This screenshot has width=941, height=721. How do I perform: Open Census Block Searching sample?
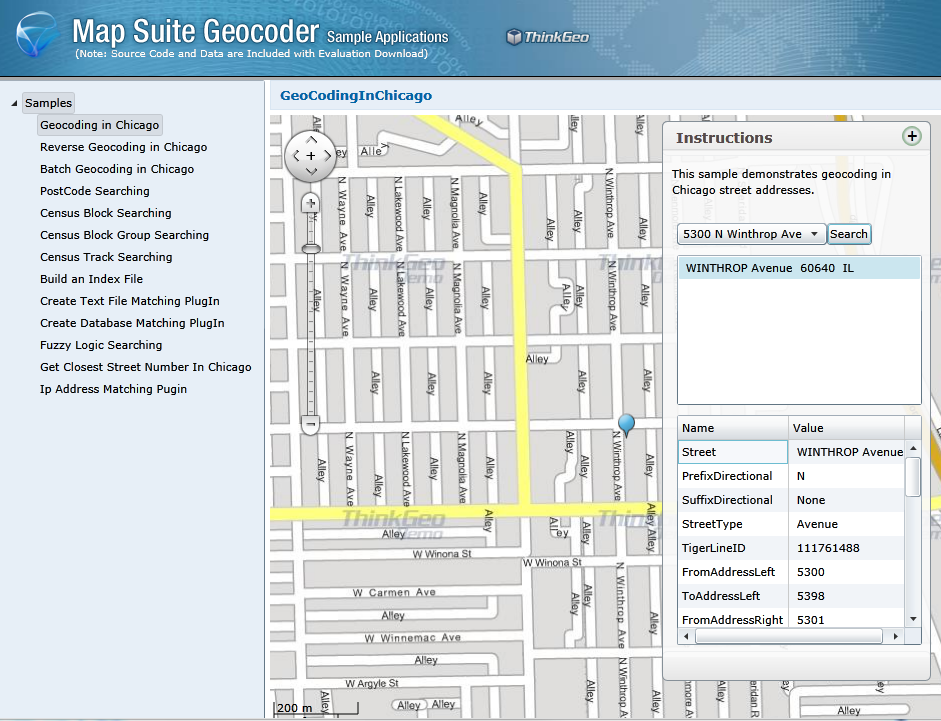pos(106,213)
